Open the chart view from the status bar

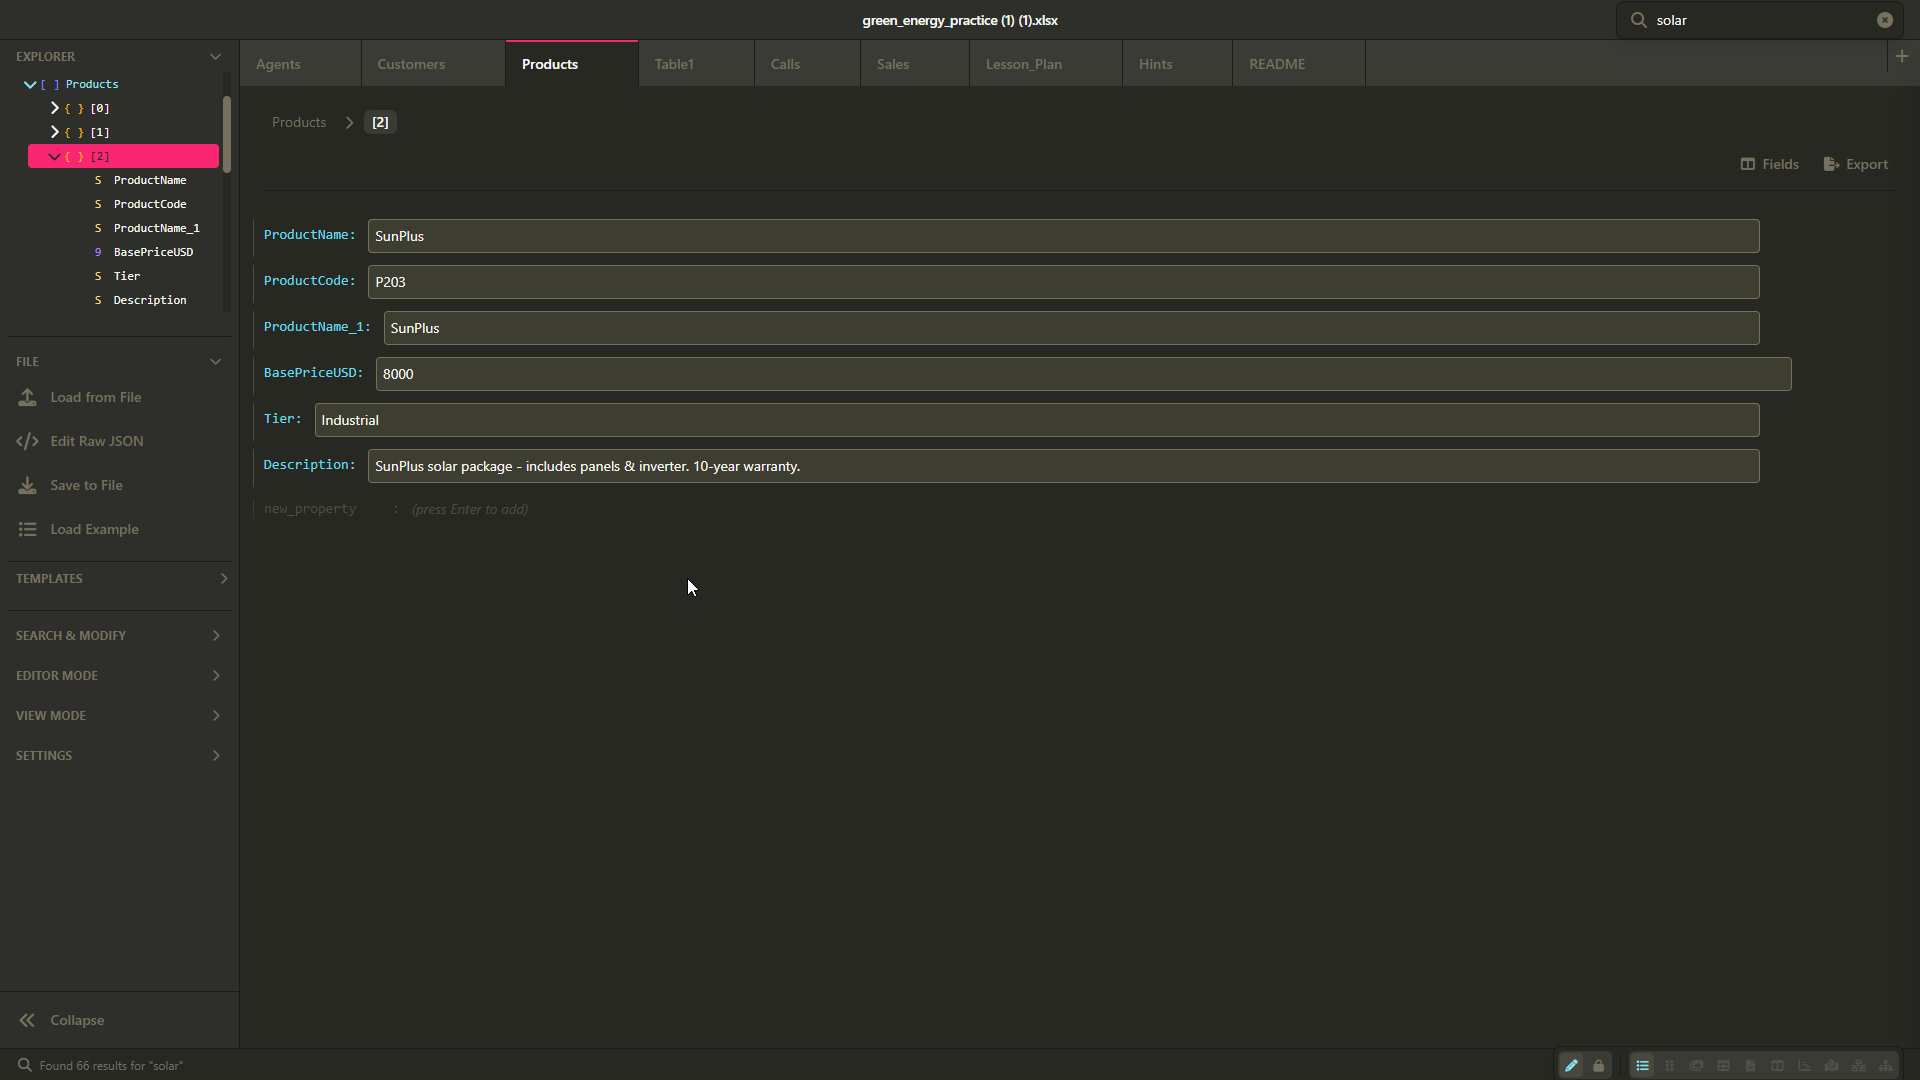pos(1805,1066)
